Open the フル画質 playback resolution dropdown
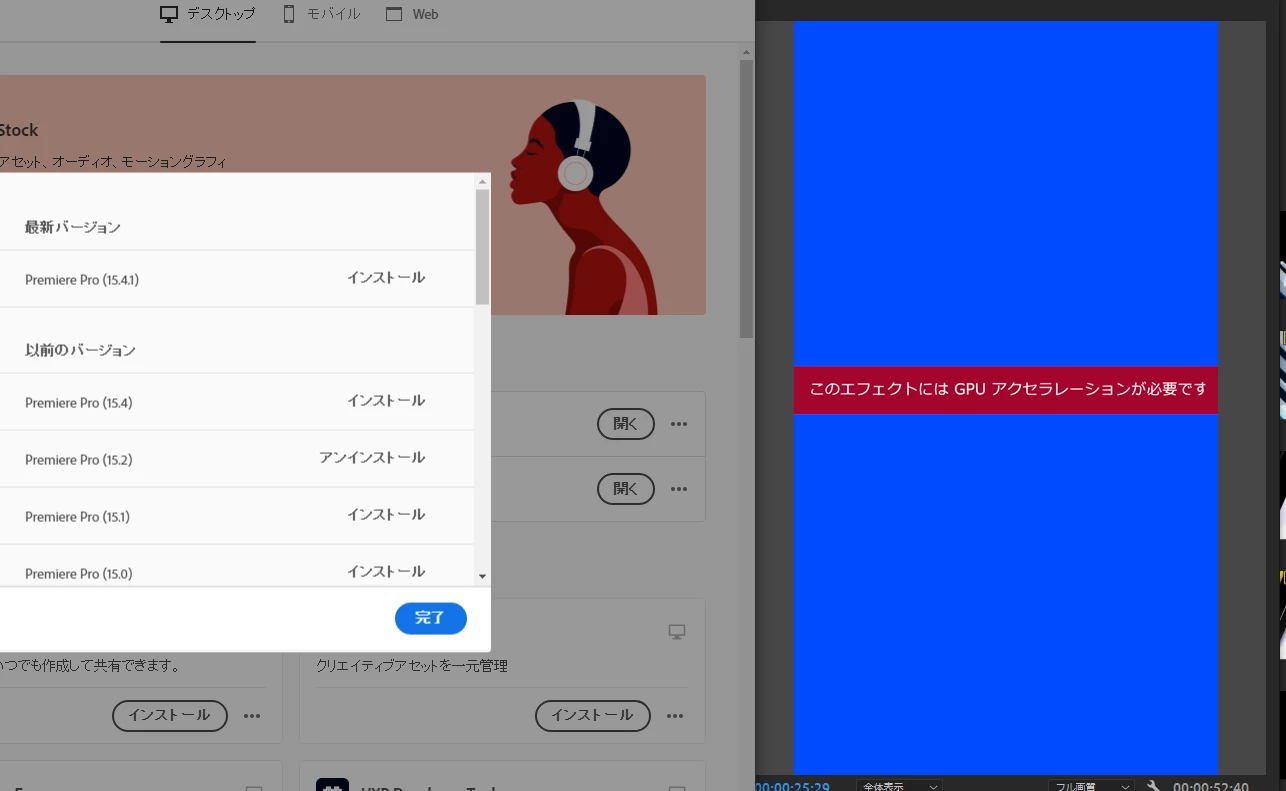This screenshot has height=791, width=1286. (x=1091, y=786)
